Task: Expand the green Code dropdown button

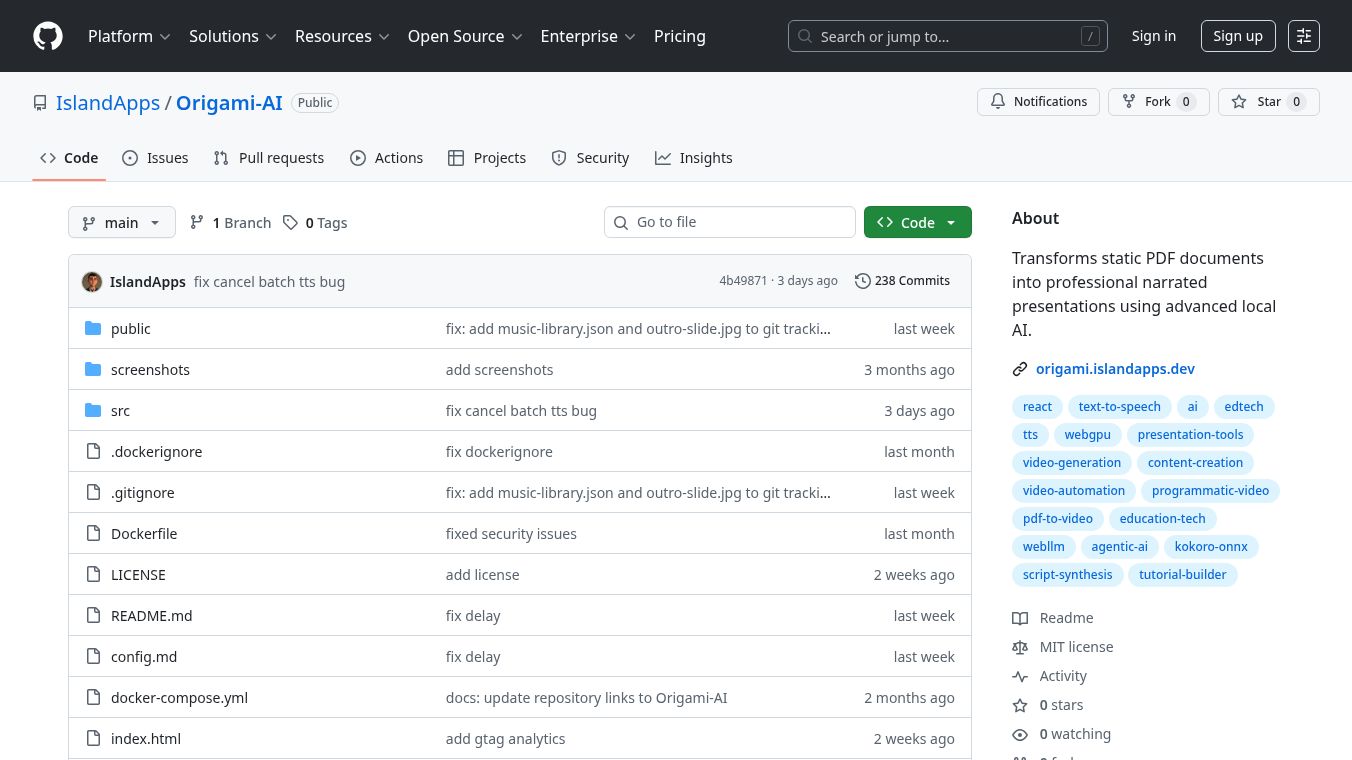Action: [917, 223]
